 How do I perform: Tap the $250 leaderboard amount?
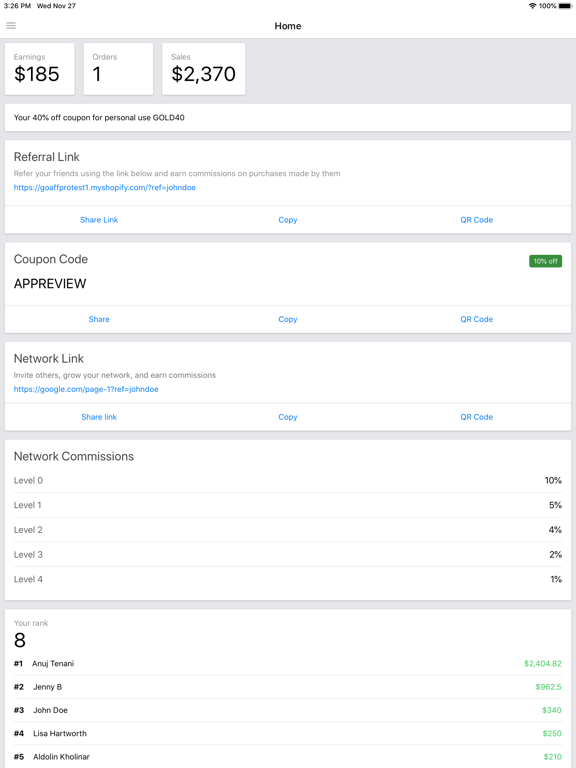click(552, 734)
